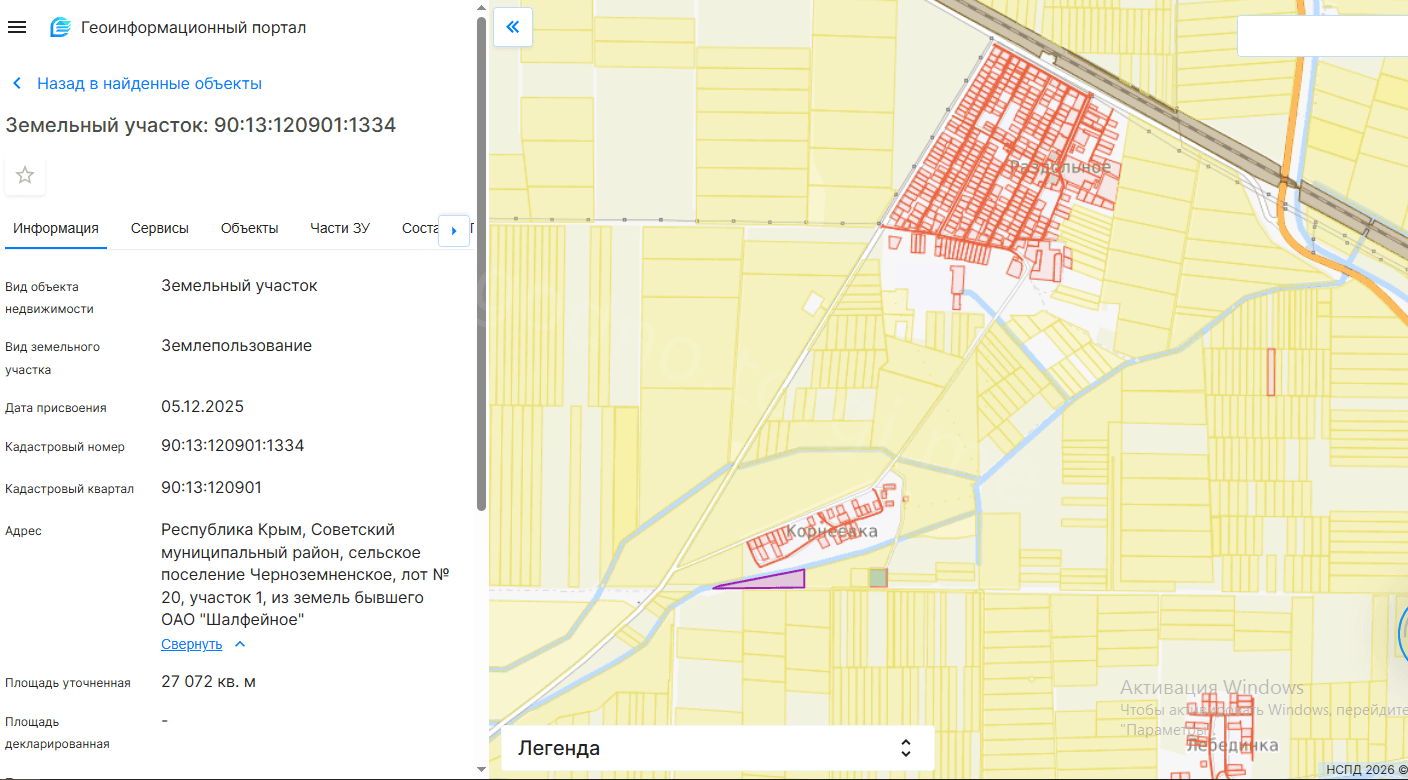Click the map search field
Viewport: 1408px width, 780px height.
1320,36
